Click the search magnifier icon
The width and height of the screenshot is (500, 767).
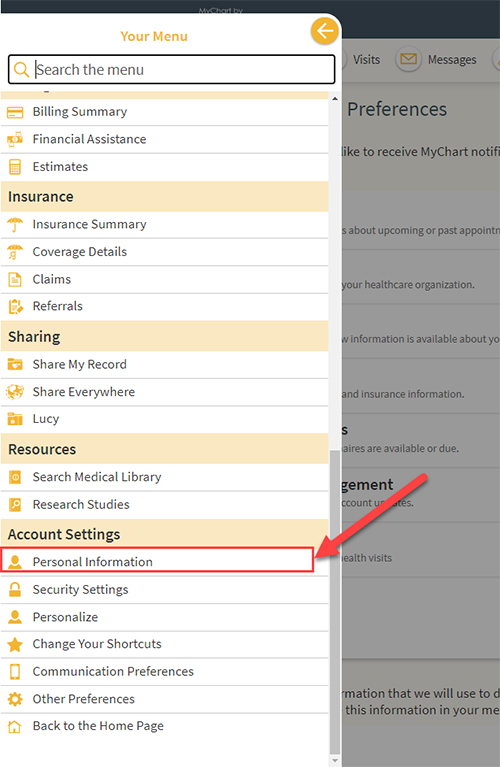pos(21,69)
